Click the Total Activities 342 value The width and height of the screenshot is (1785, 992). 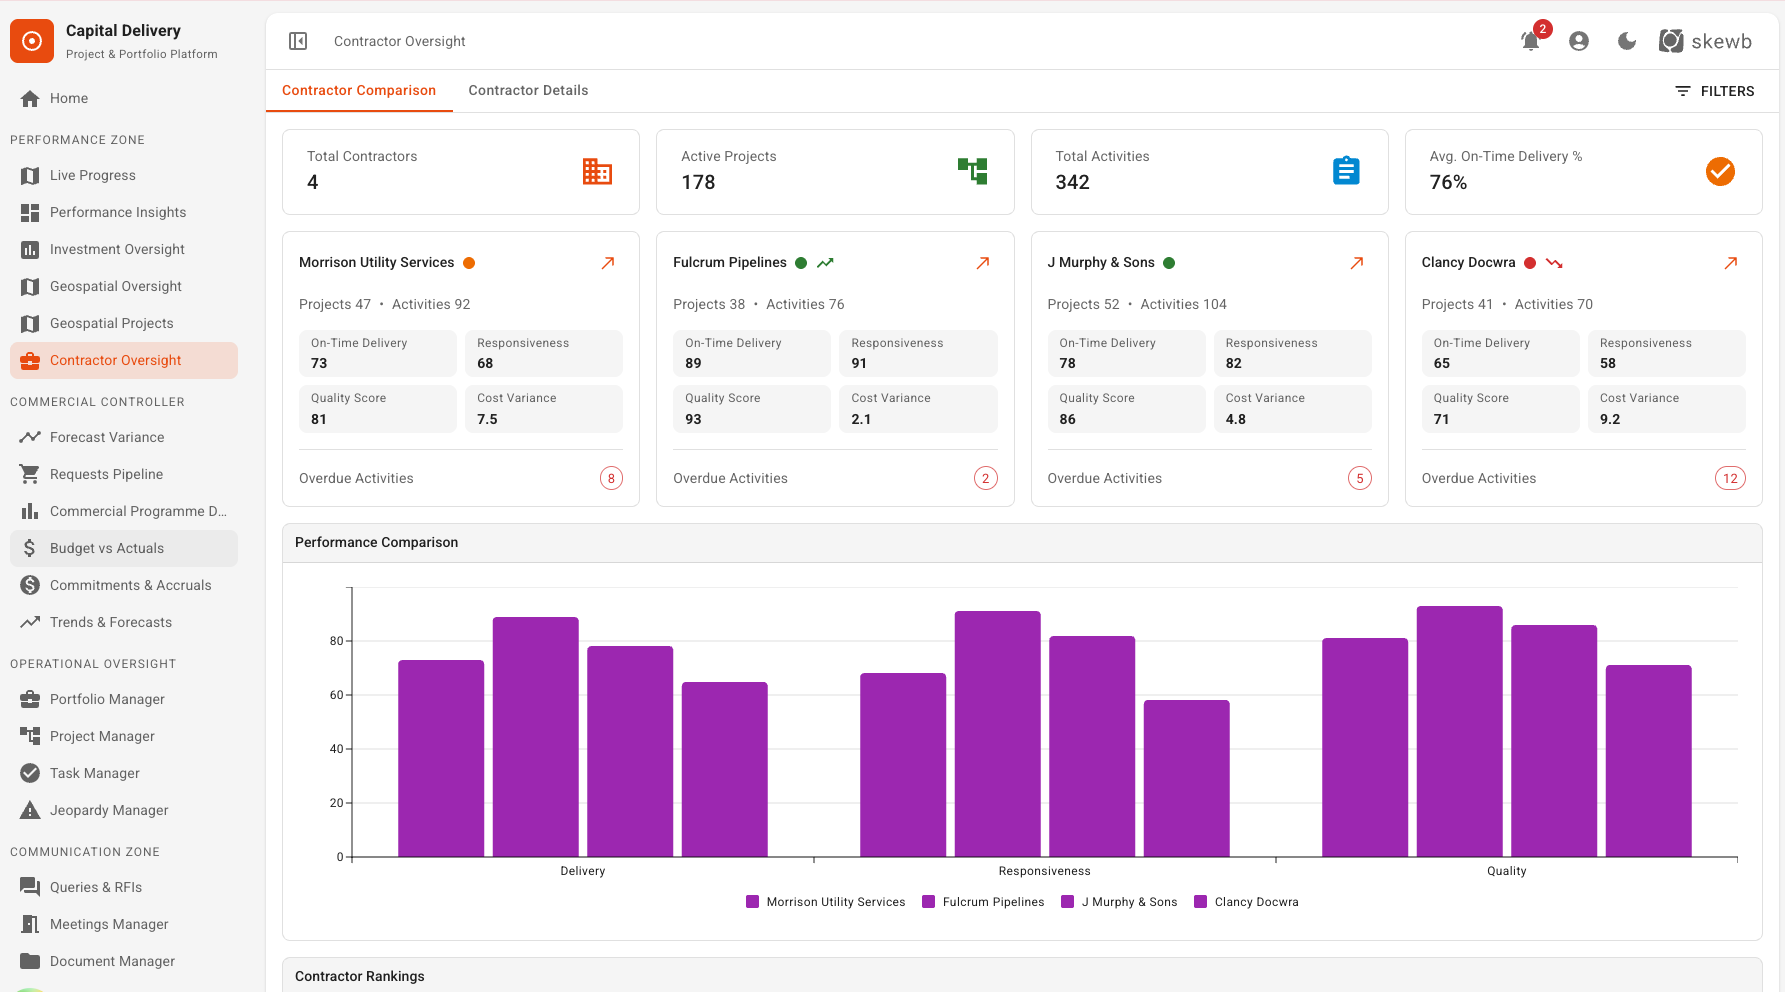(1072, 182)
